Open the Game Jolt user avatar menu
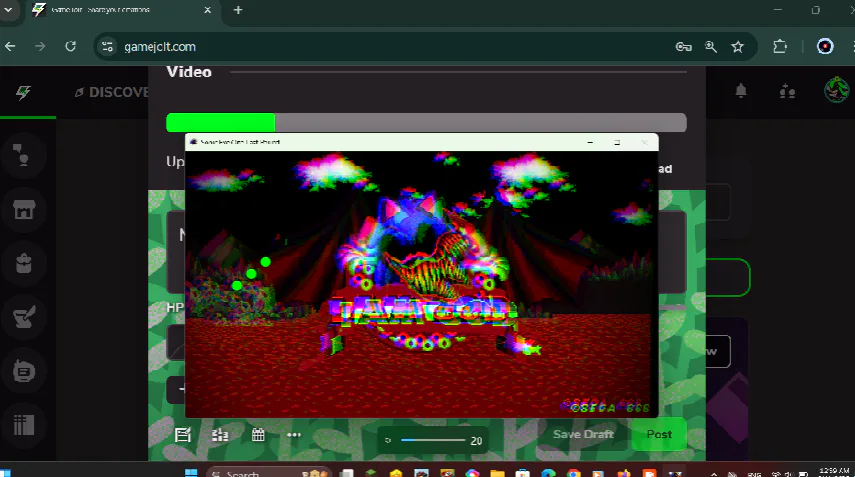855x477 pixels. pos(836,90)
